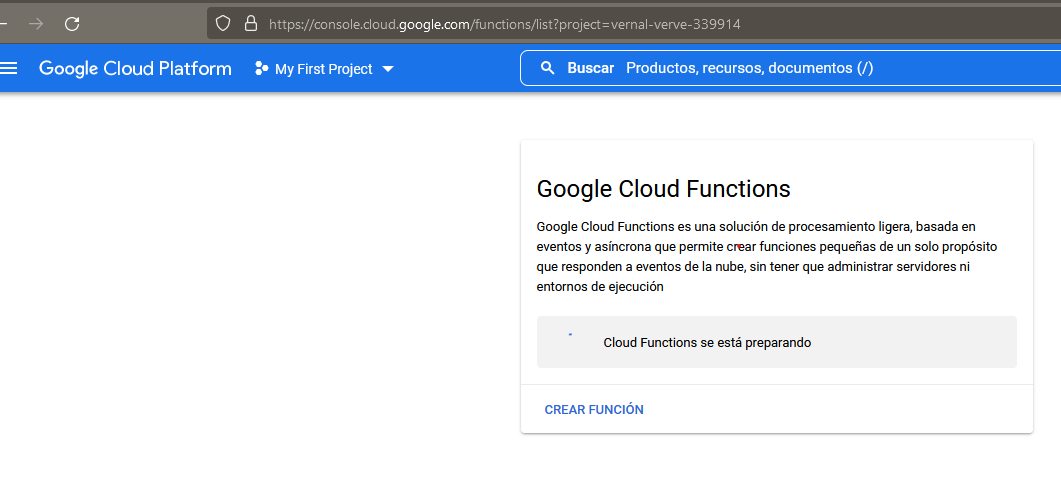The image size is (1061, 500).
Task: Expand the My First Project dropdown arrow
Action: 388,69
